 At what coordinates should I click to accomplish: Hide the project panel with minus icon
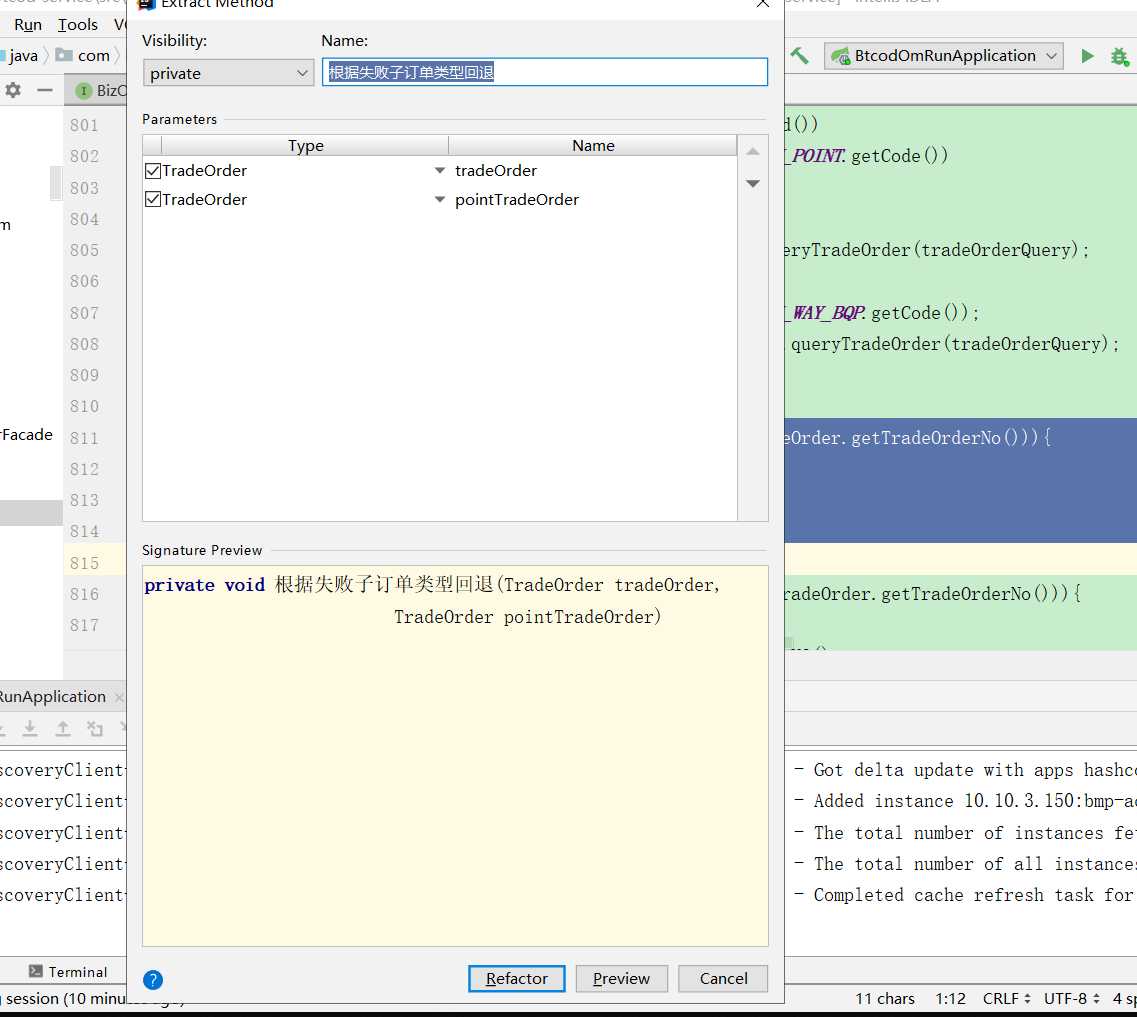45,90
